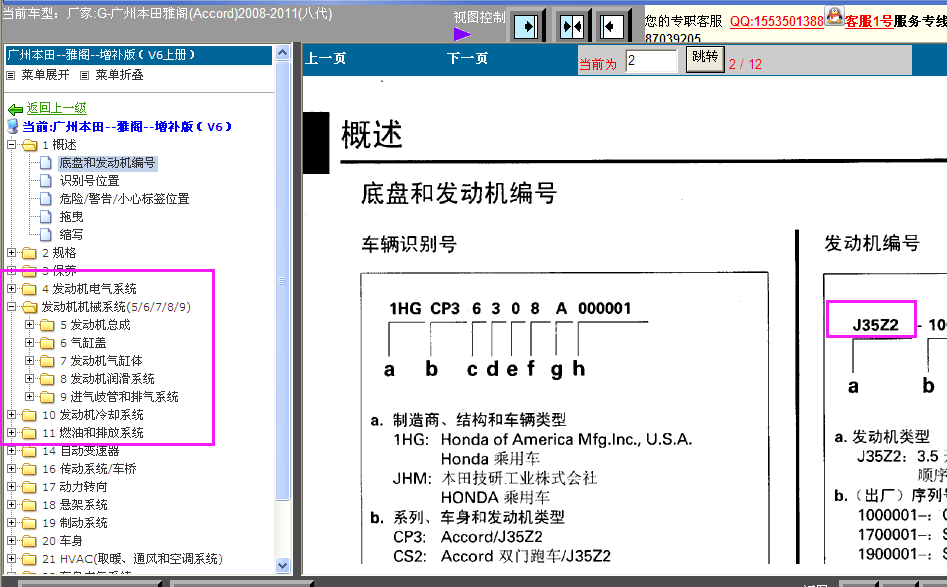This screenshot has width=947, height=587.
Task: Expand the 6 气缸盖 node
Action: (x=29, y=342)
